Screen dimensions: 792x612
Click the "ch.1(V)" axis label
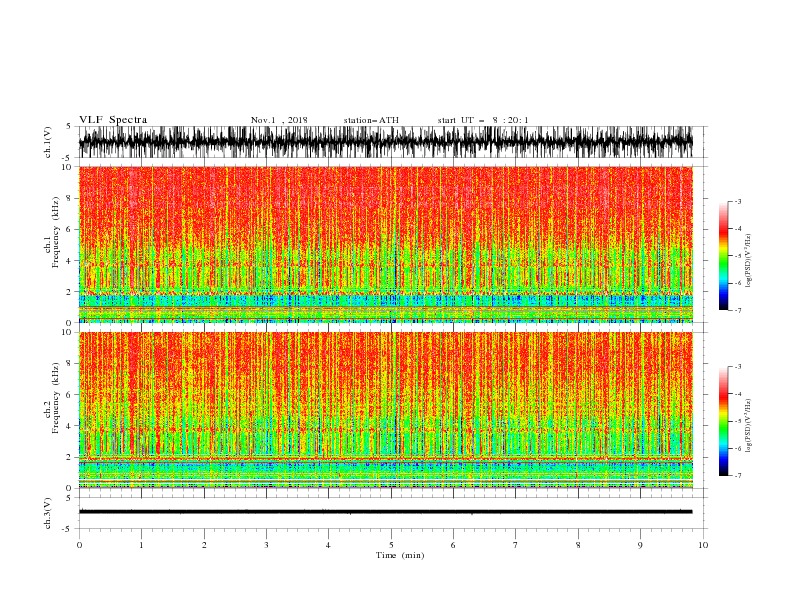click(x=48, y=142)
